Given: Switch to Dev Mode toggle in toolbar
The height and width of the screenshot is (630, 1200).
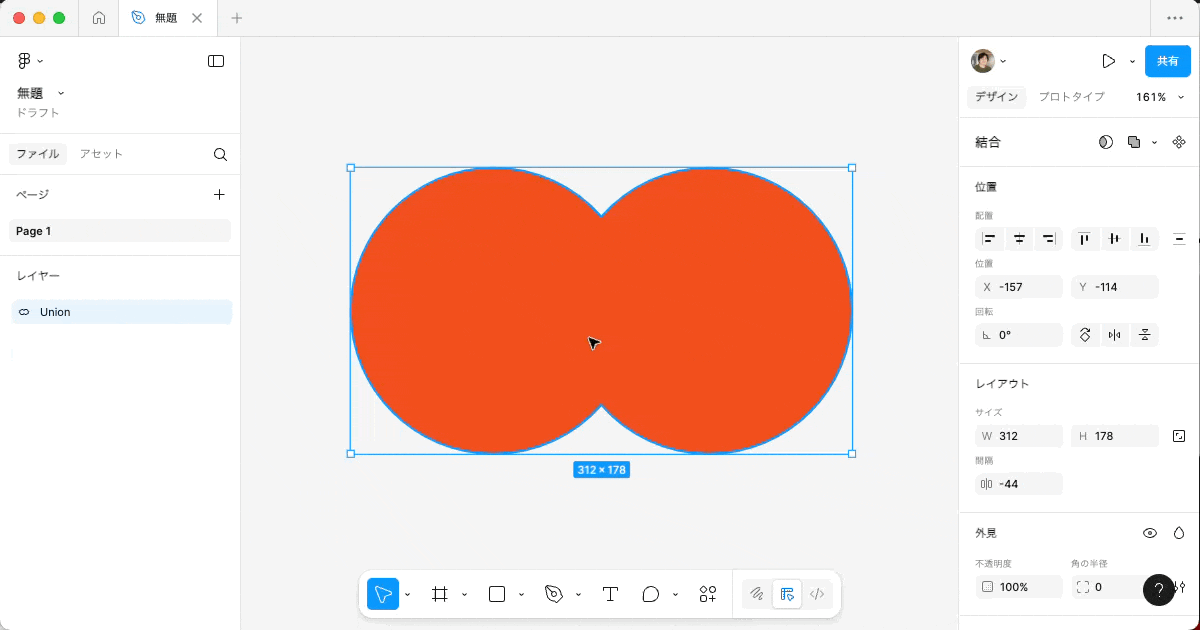Looking at the screenshot, I should (x=816, y=594).
